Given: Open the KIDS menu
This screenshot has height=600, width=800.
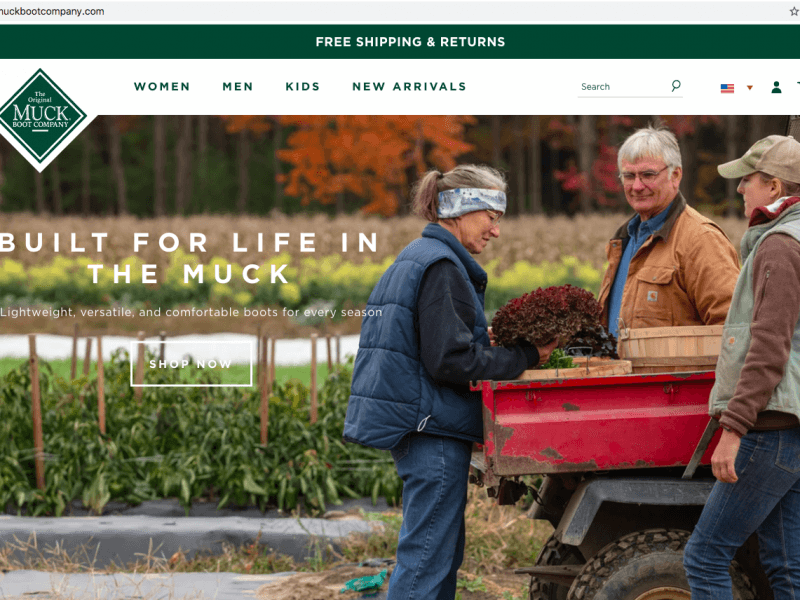Looking at the screenshot, I should (x=302, y=87).
